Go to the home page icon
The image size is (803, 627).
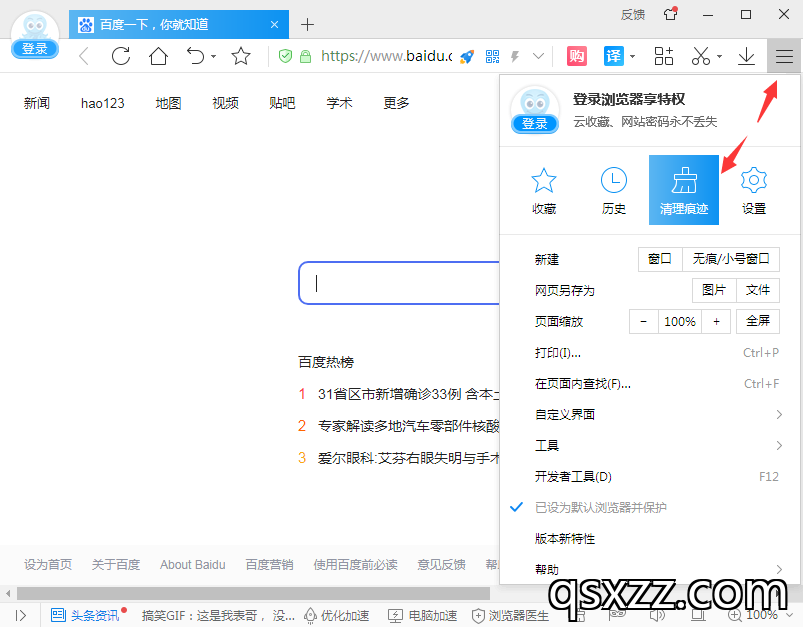pos(158,56)
